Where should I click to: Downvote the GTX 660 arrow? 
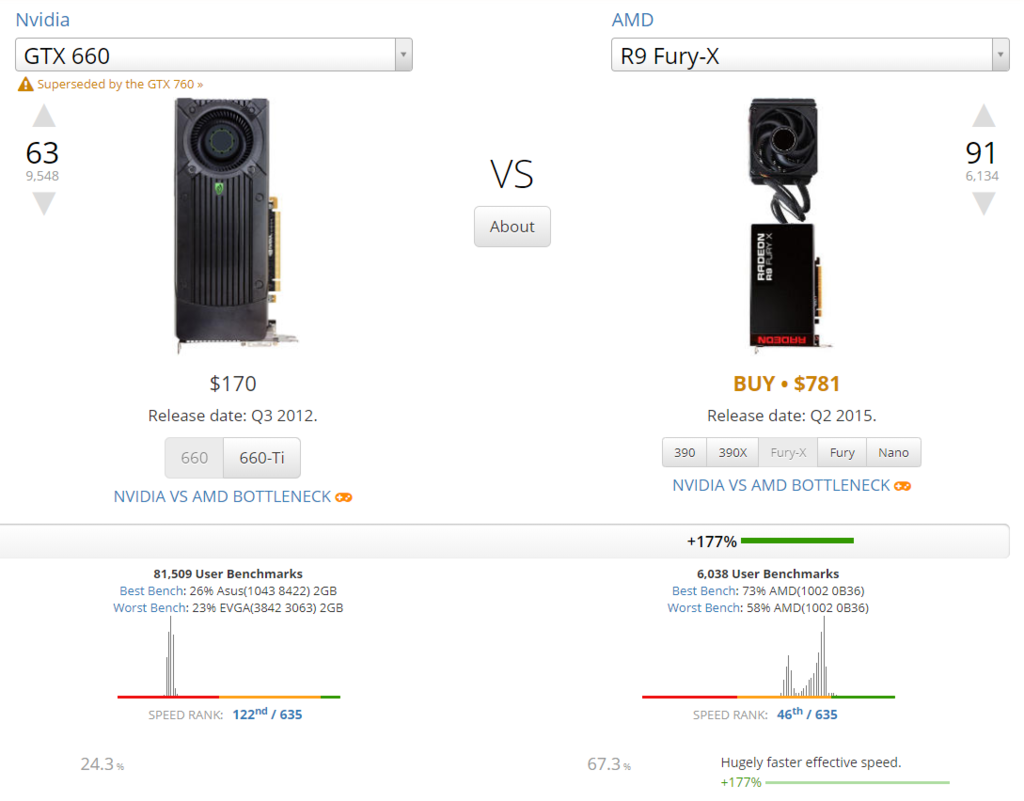44,203
